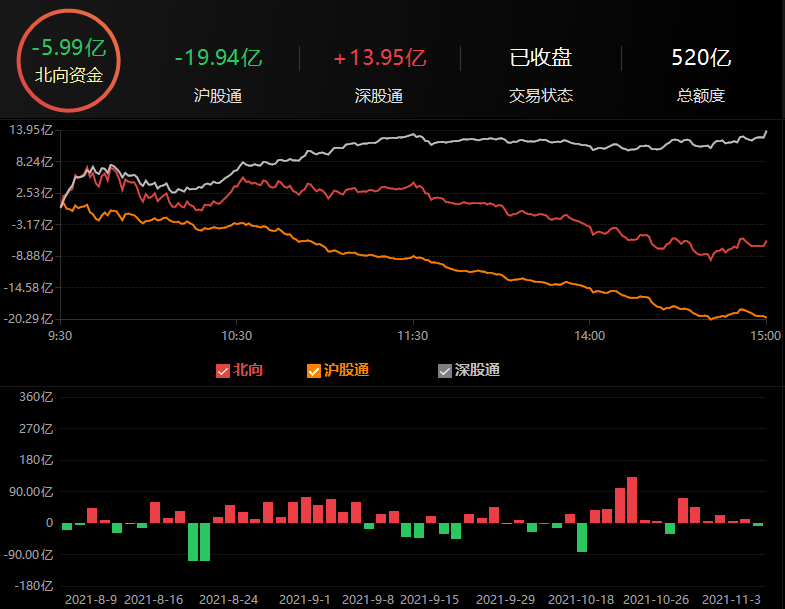
Task: Uncheck the orange 沪股通 legend checkbox
Action: (314, 371)
